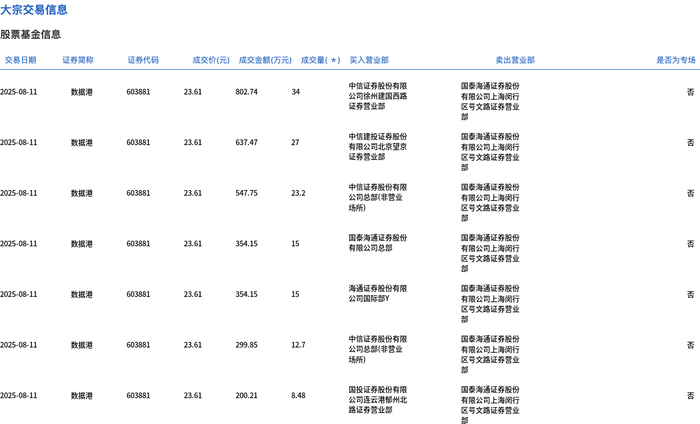Click 354.15 in the 国泰海通证券总部 buyer row
The width and height of the screenshot is (700, 424).
click(247, 244)
